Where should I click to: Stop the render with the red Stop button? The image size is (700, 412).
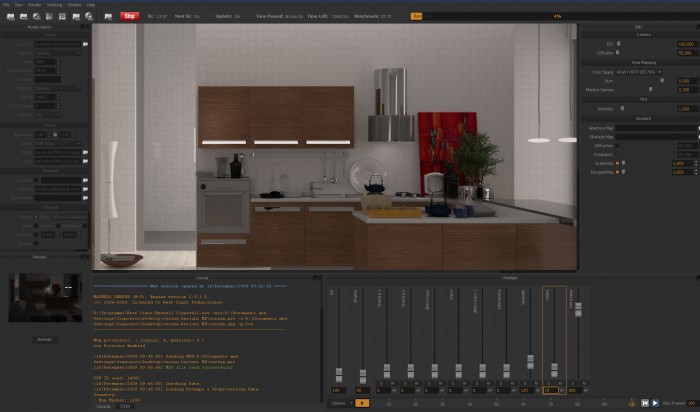pos(129,16)
